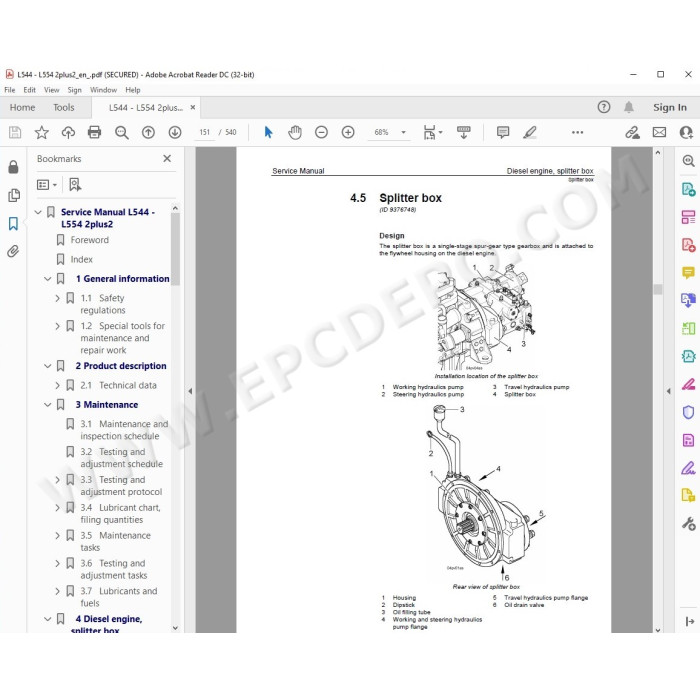Open the Help menu
The height and width of the screenshot is (700, 700).
(133, 90)
